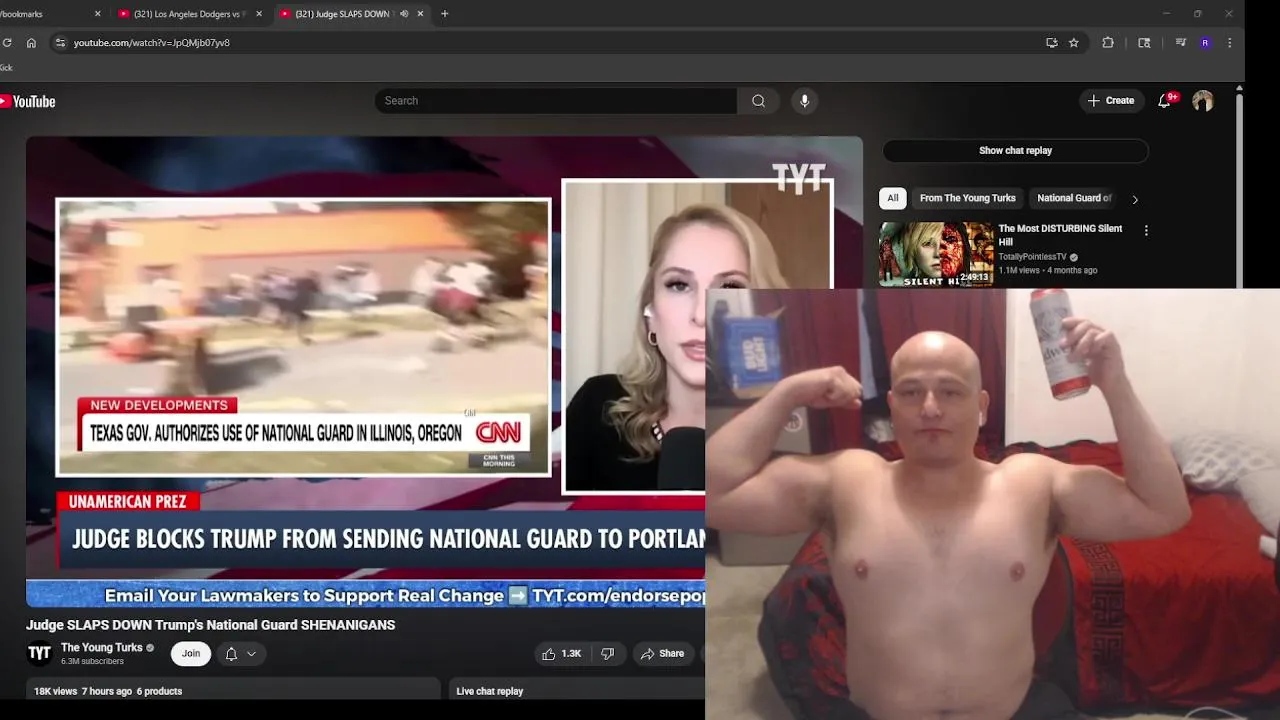Open the Chrome profile R avatar
Viewport: 1280px width, 720px height.
[x=1205, y=43]
